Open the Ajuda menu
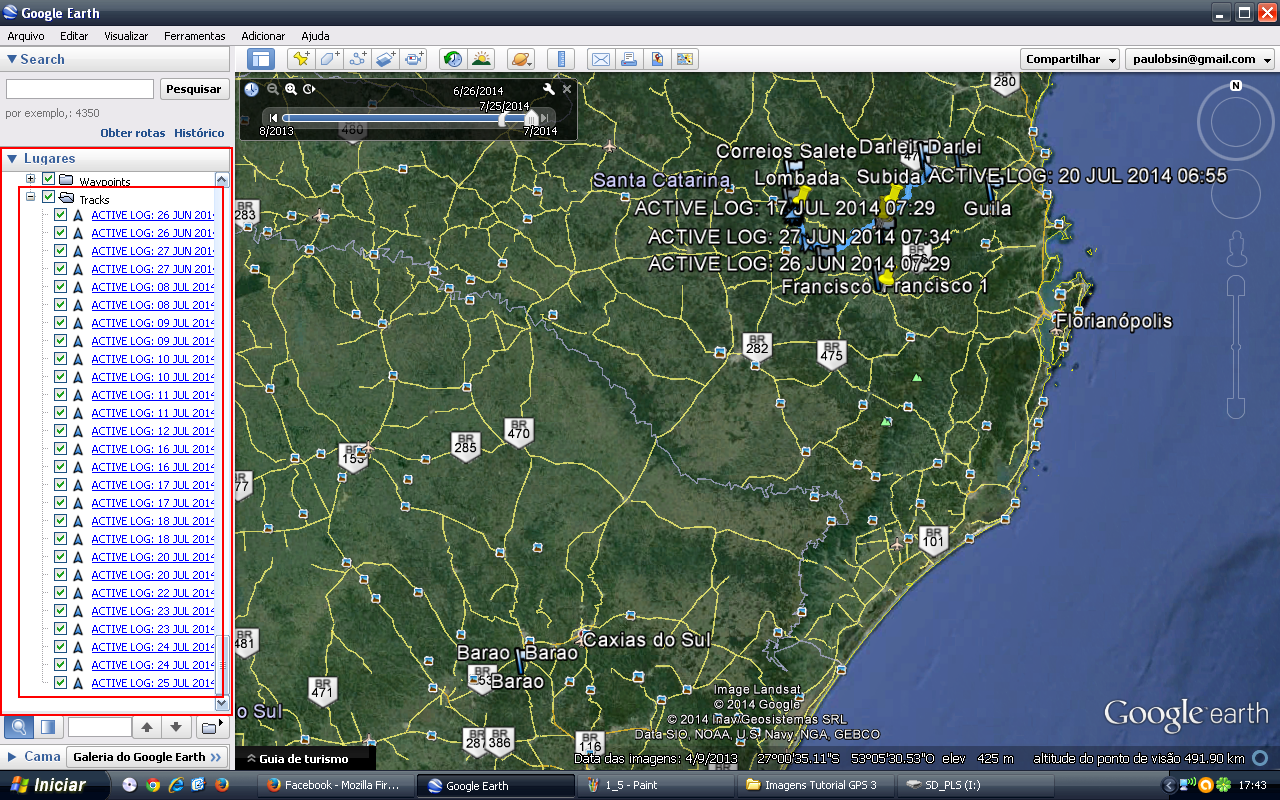 pyautogui.click(x=315, y=36)
